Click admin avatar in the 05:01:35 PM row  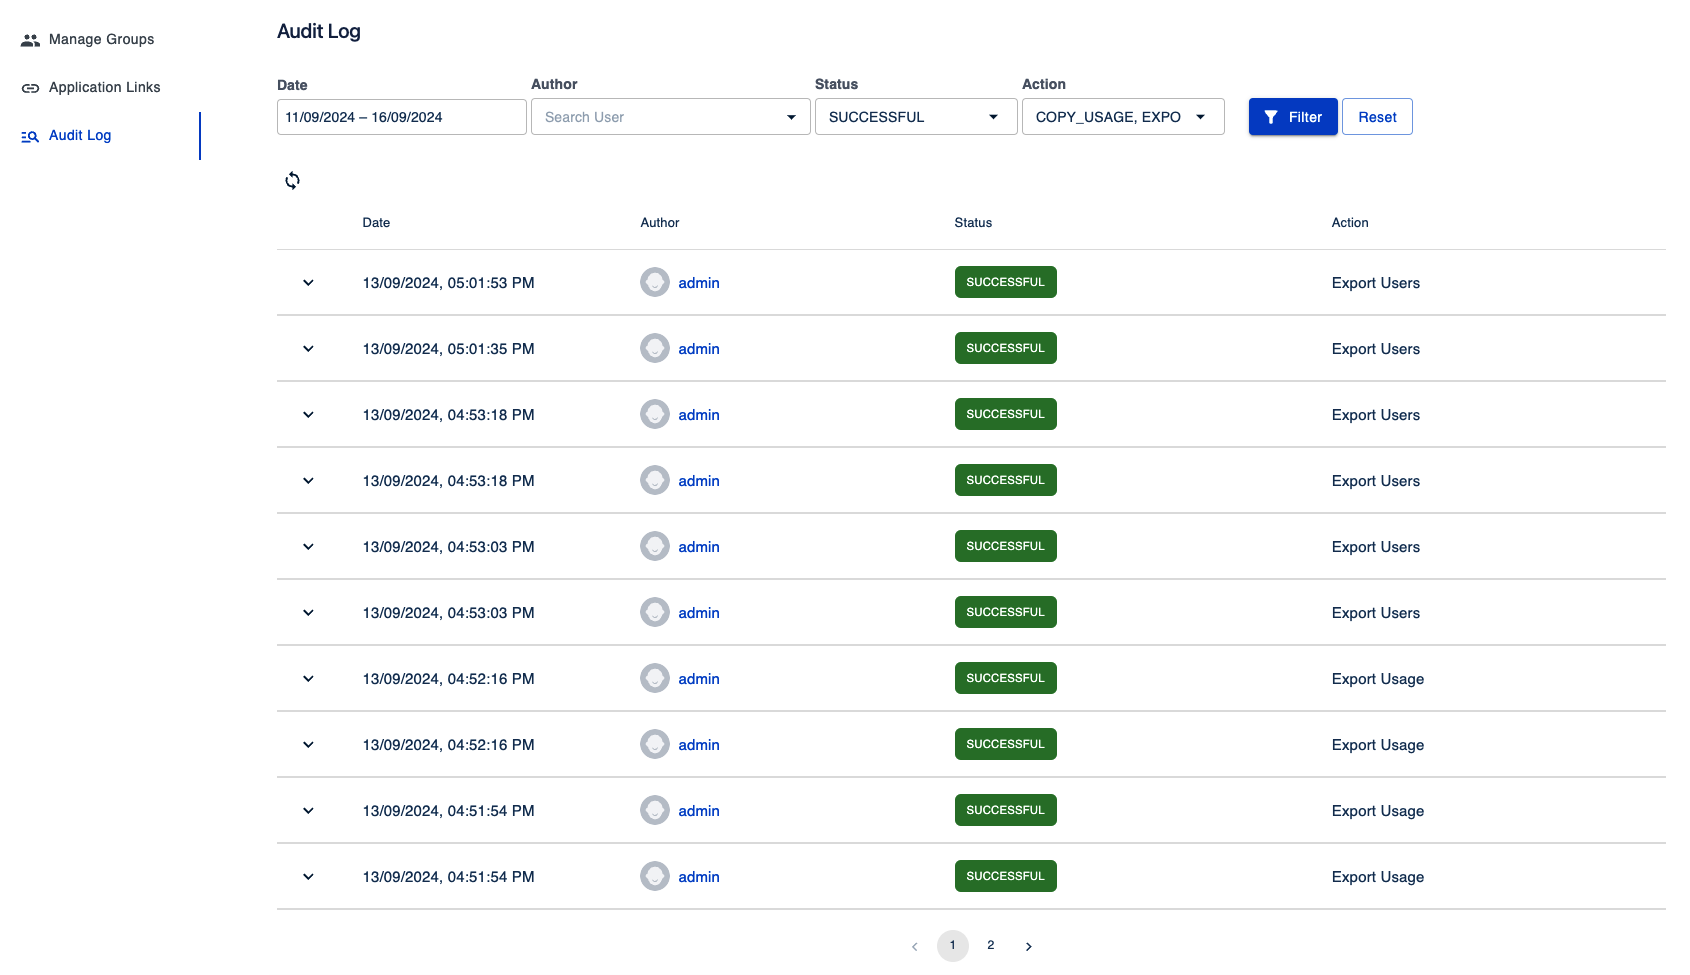(655, 349)
